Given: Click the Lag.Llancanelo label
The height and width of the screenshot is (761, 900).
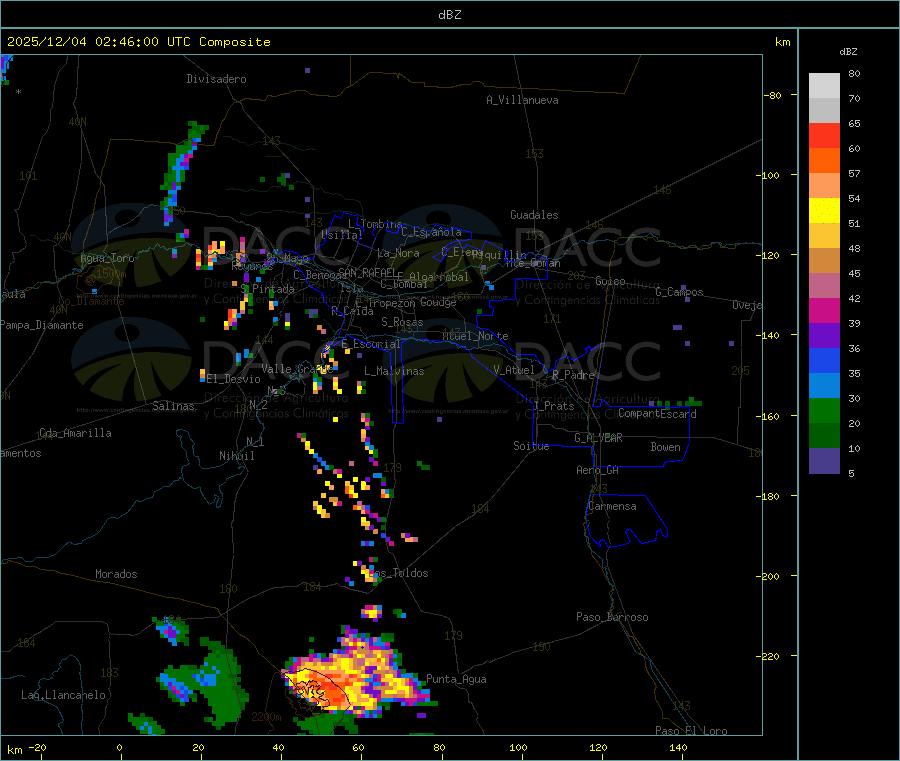Looking at the screenshot, I should pyautogui.click(x=64, y=695).
